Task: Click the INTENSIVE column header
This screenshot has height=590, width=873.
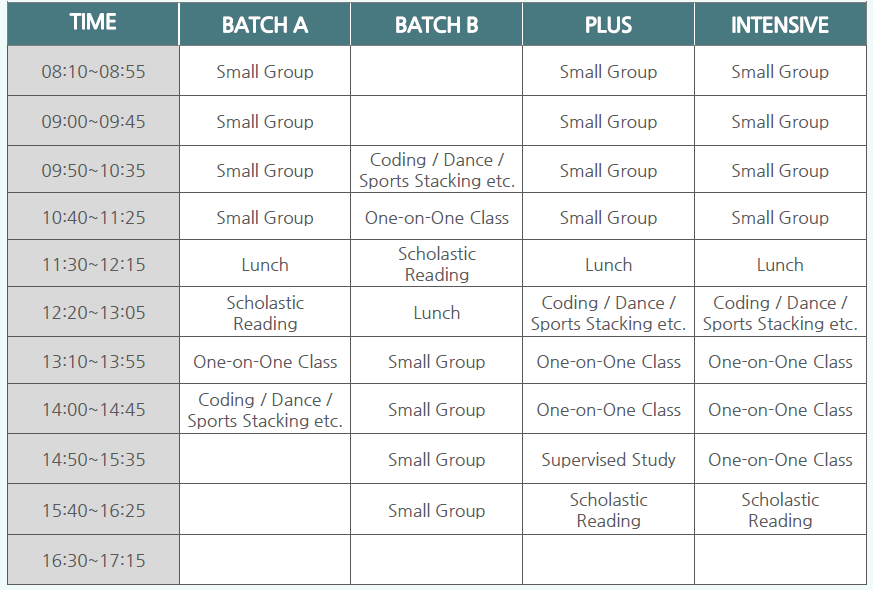Action: pyautogui.click(x=781, y=23)
